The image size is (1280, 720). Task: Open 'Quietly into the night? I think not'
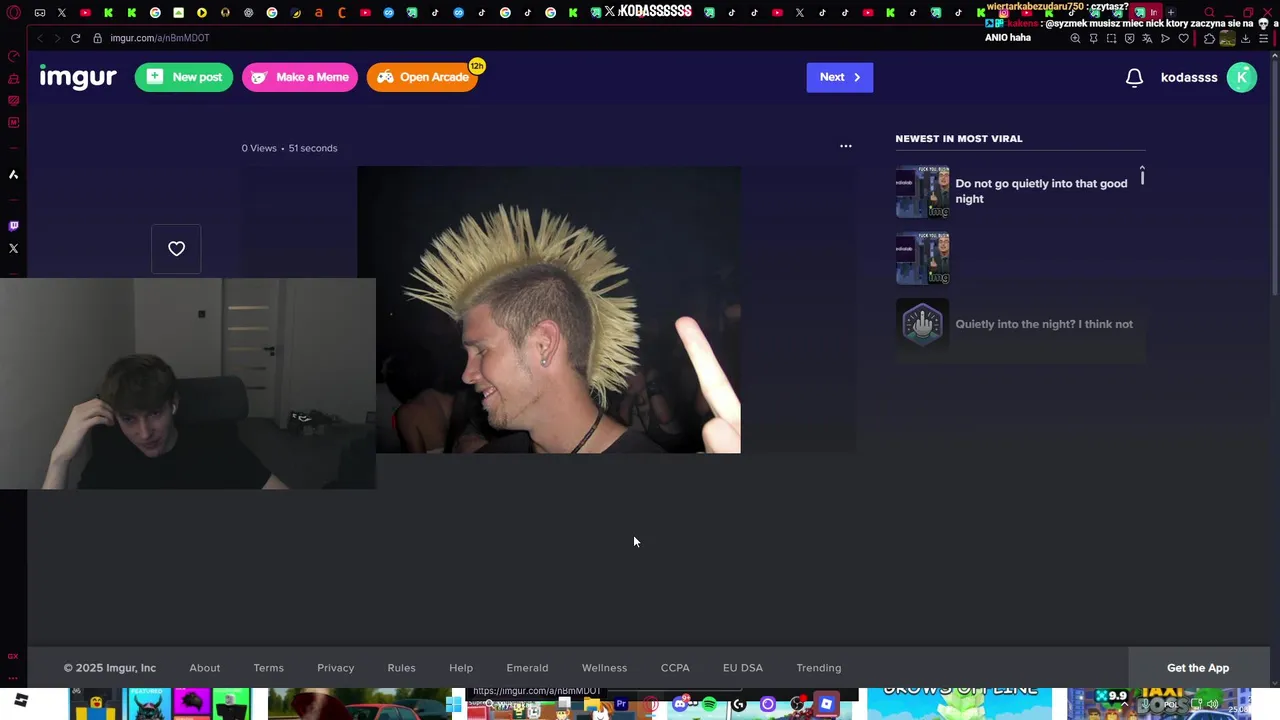(x=1044, y=324)
